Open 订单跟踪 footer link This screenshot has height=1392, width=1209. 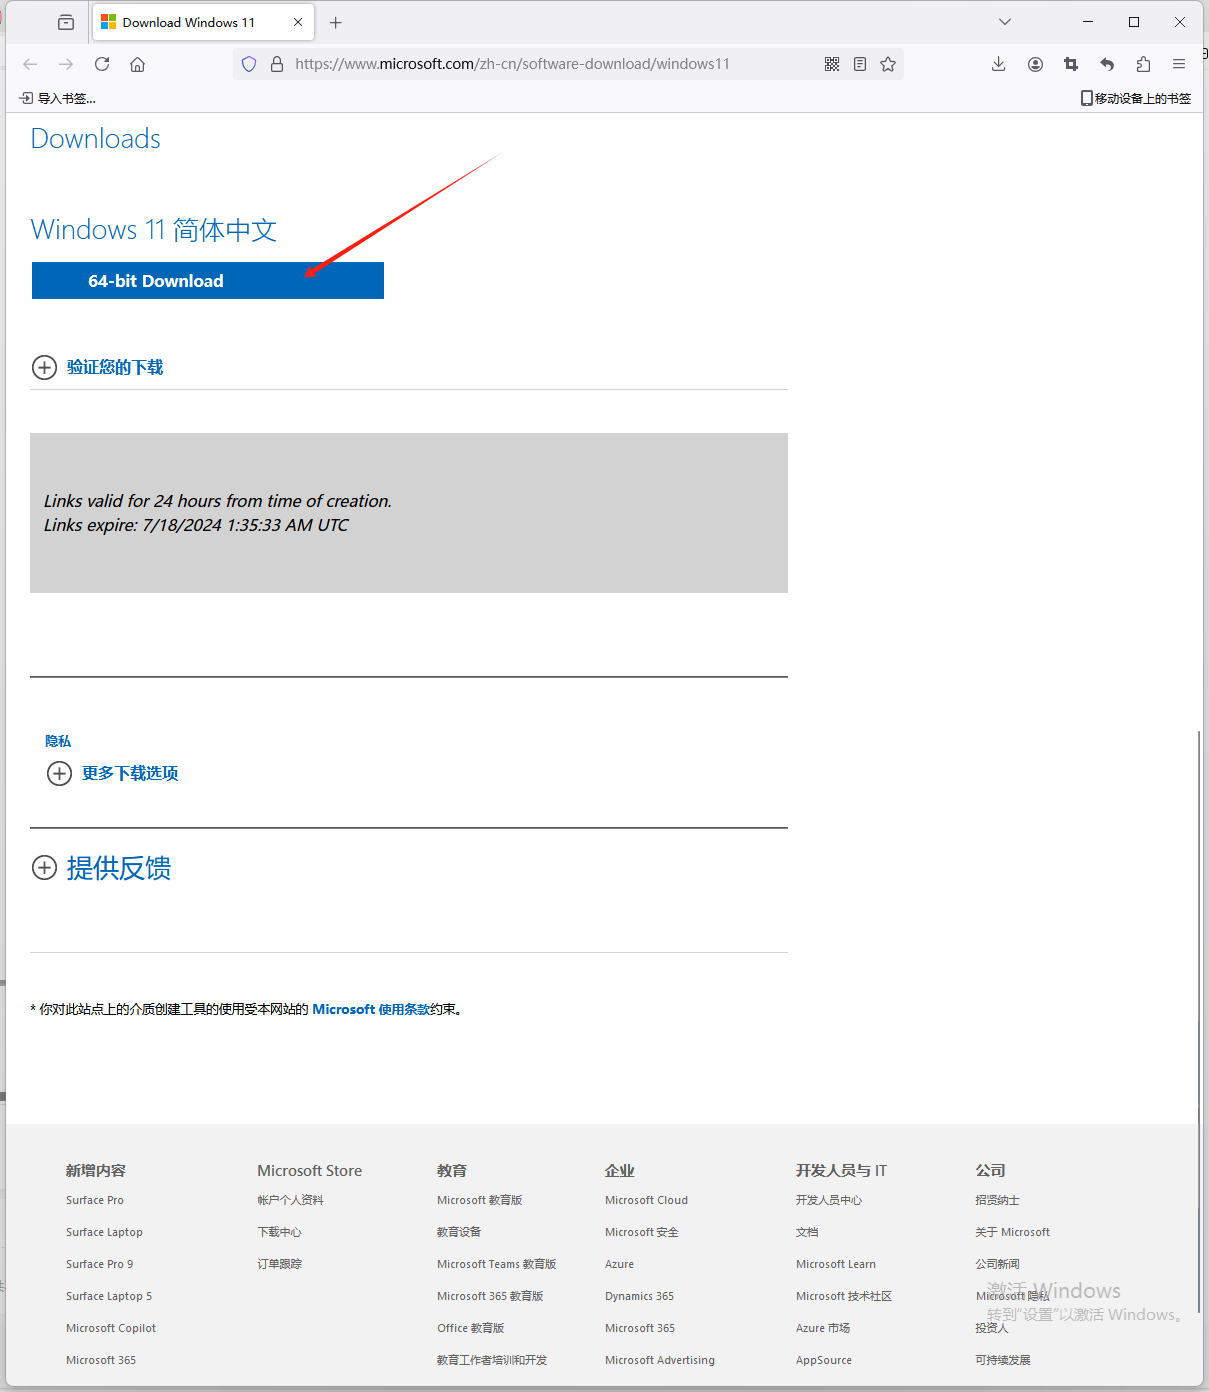point(279,1264)
